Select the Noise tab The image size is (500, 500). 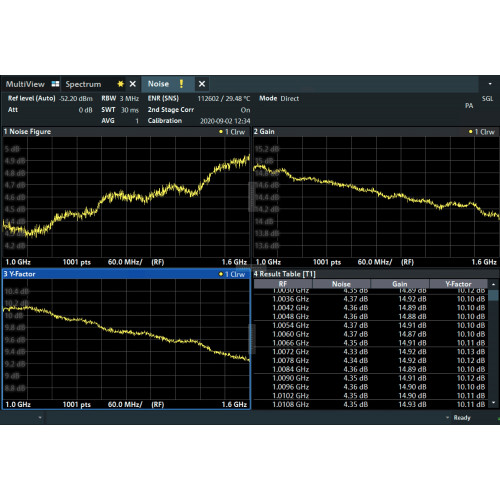tap(158, 84)
